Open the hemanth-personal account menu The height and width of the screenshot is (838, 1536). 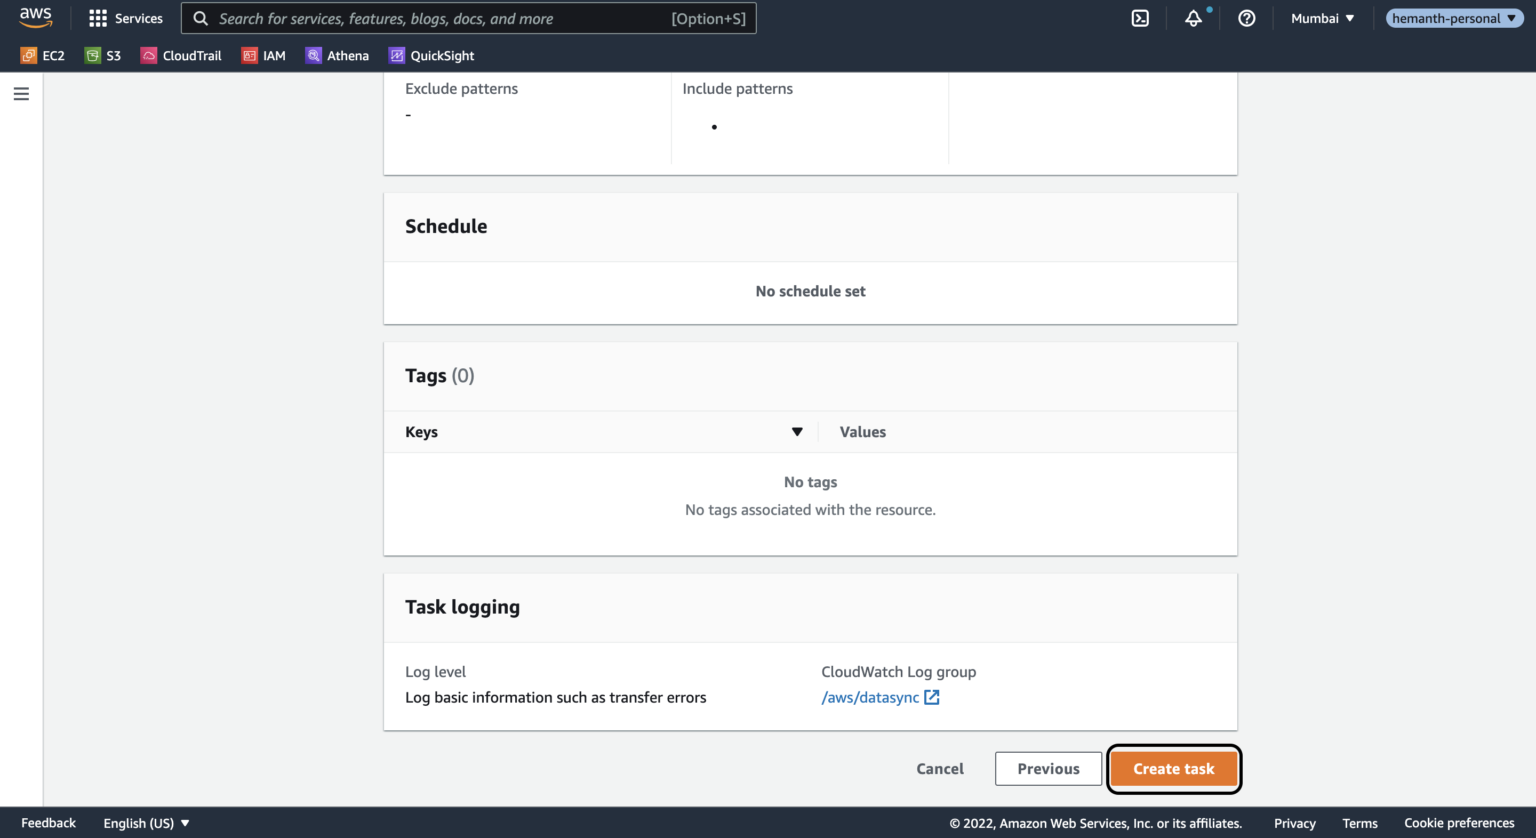tap(1453, 17)
